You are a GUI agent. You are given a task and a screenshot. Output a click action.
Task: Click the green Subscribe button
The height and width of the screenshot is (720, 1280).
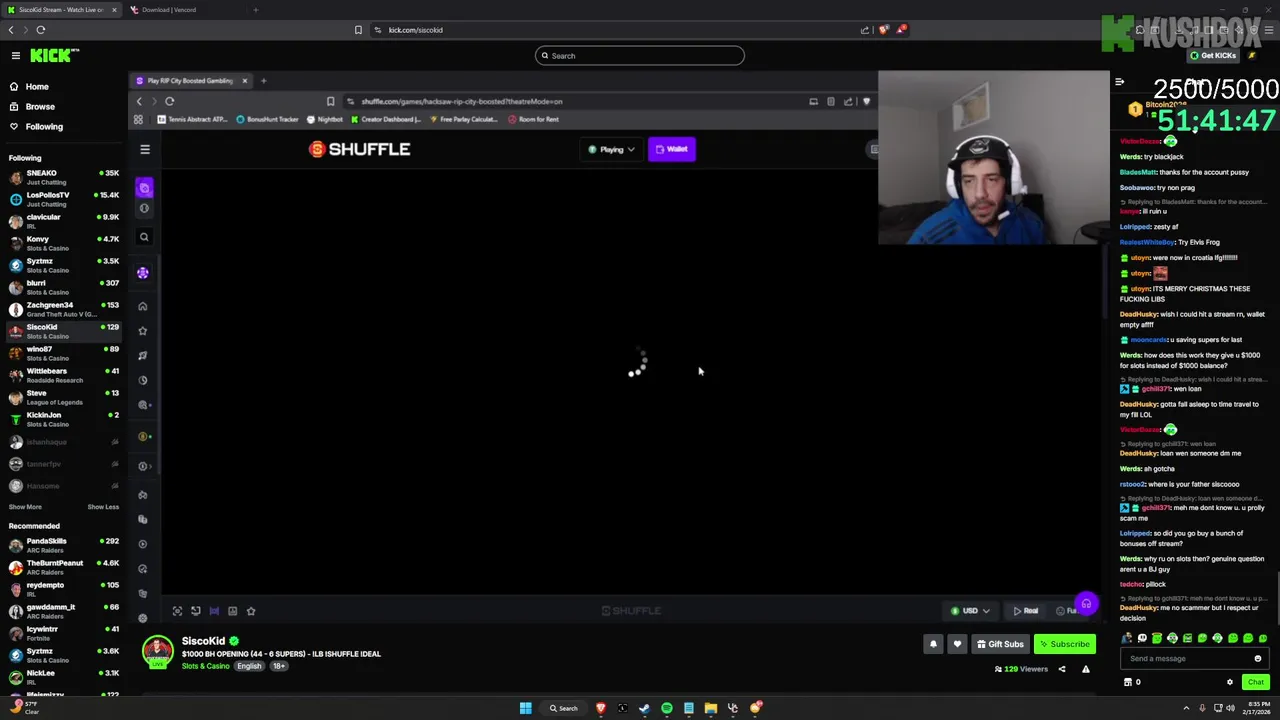pos(1065,644)
